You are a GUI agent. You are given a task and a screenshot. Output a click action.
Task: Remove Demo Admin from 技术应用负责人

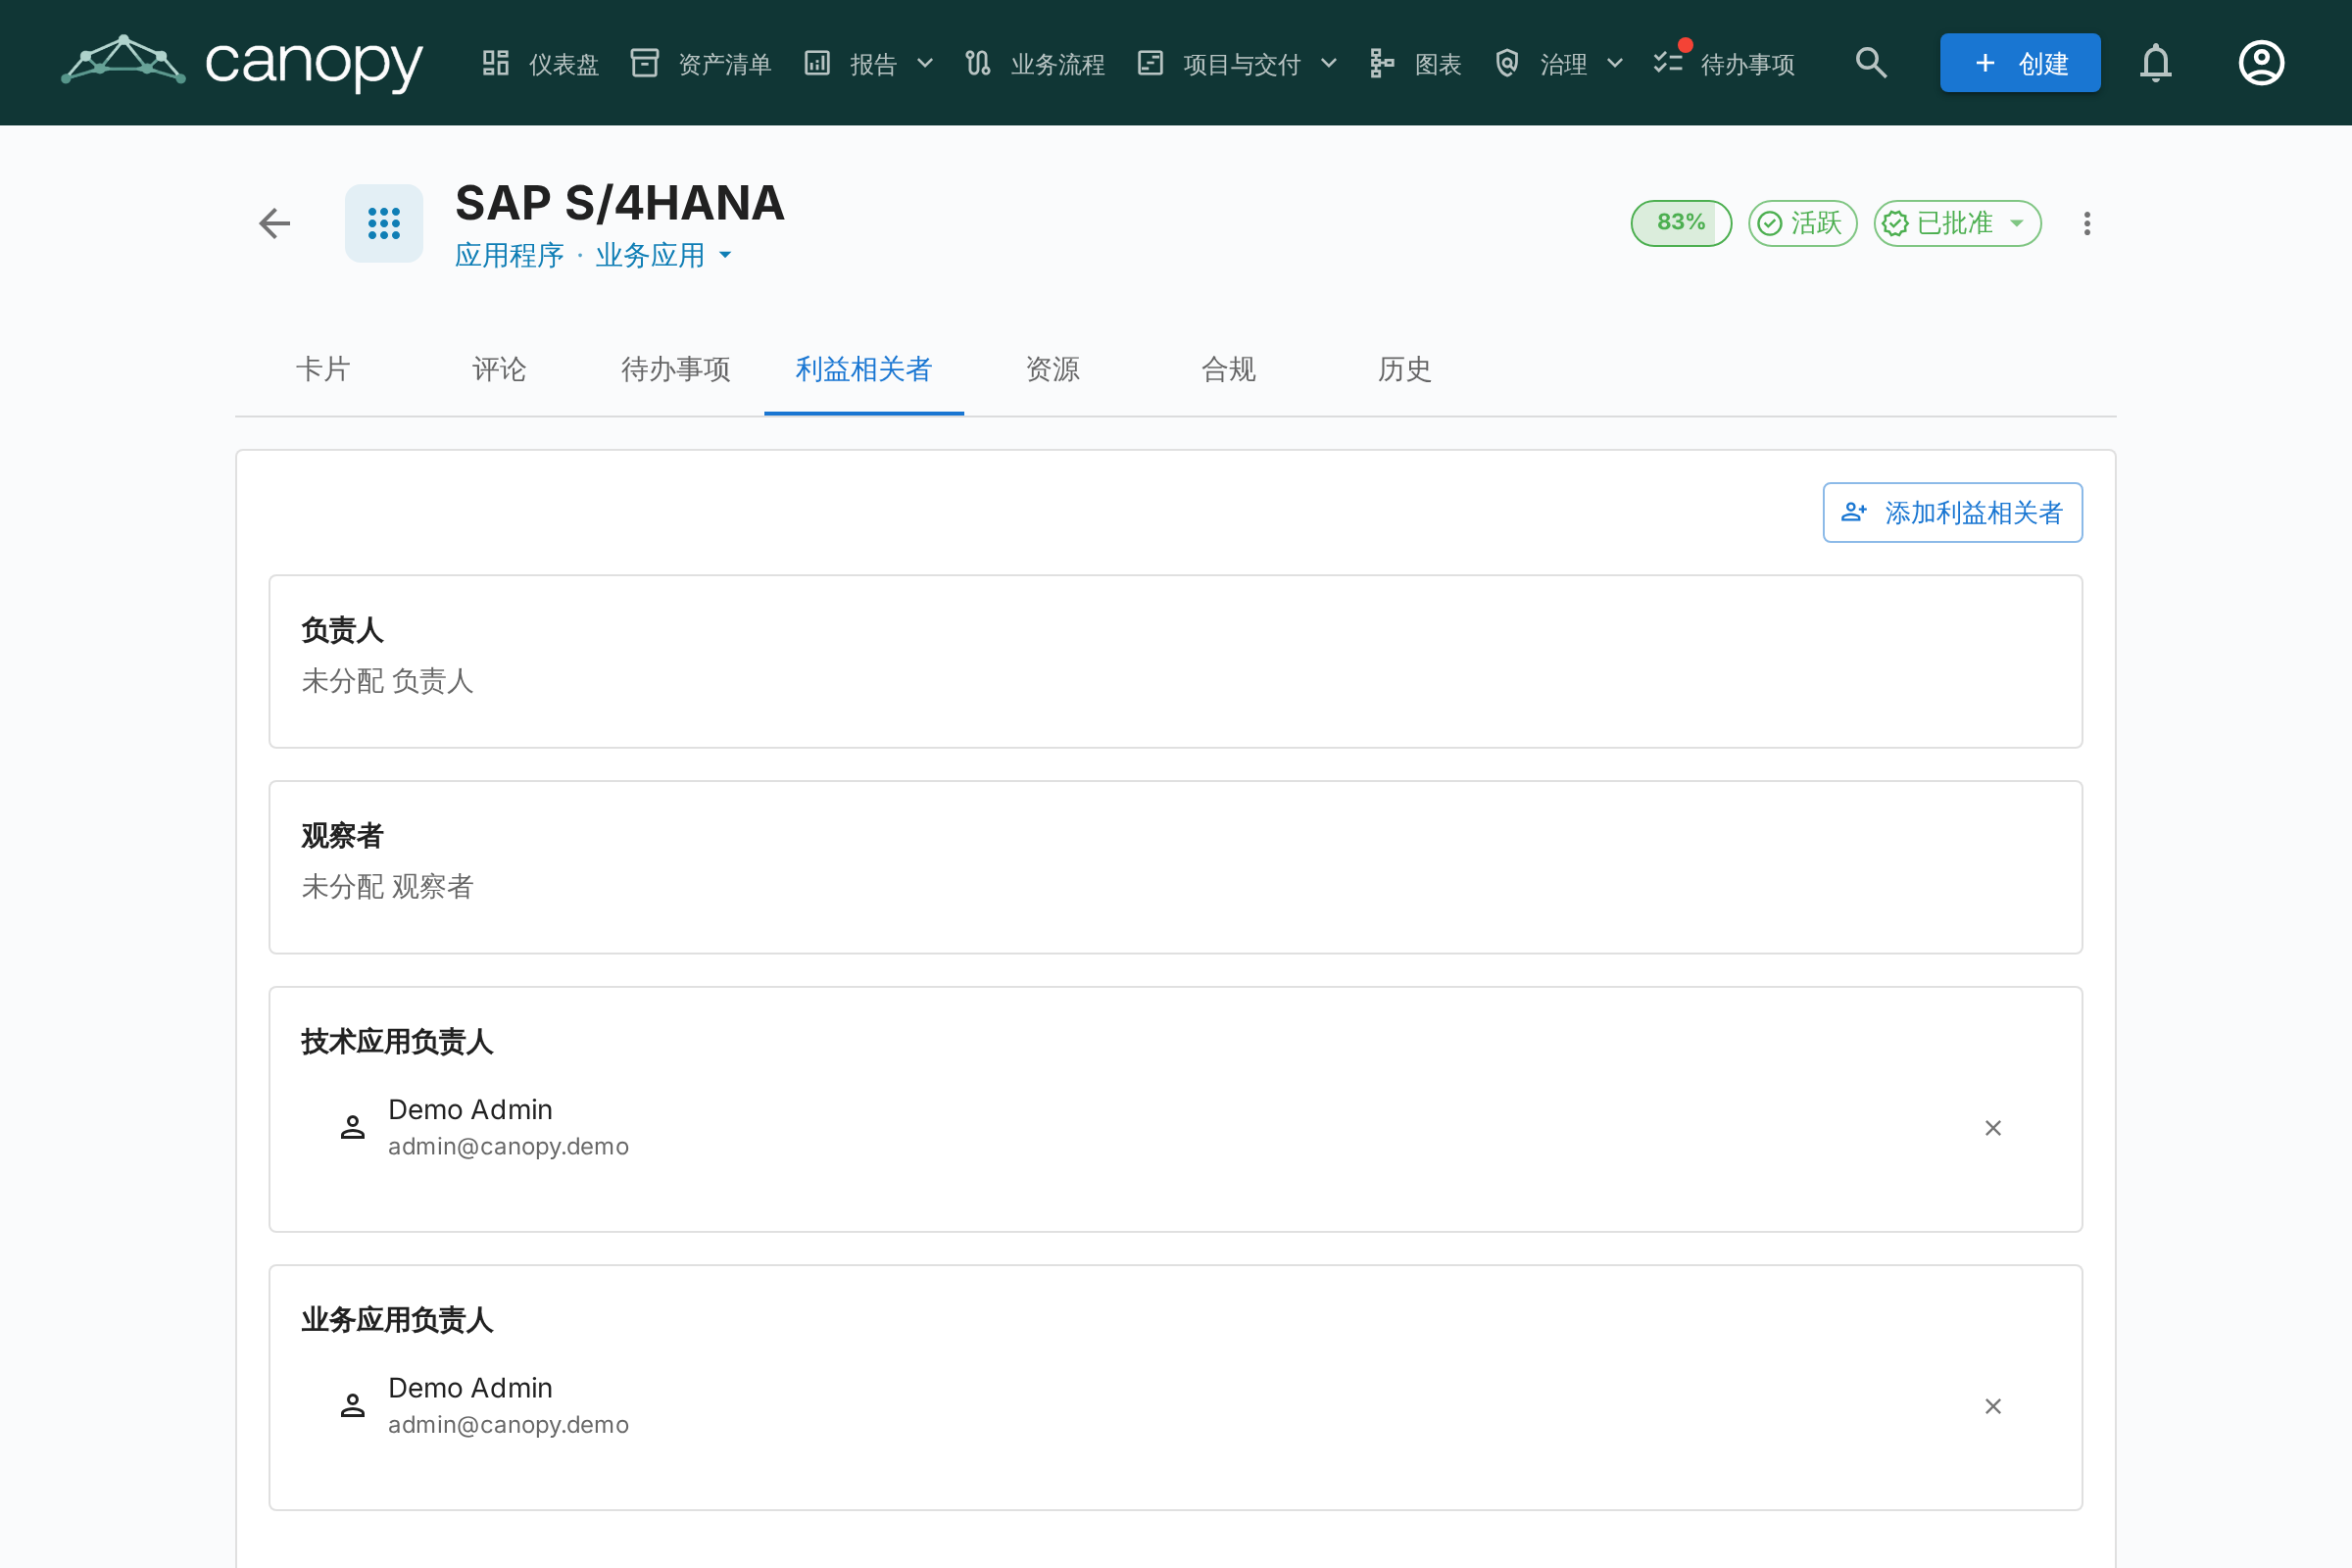(1993, 1128)
